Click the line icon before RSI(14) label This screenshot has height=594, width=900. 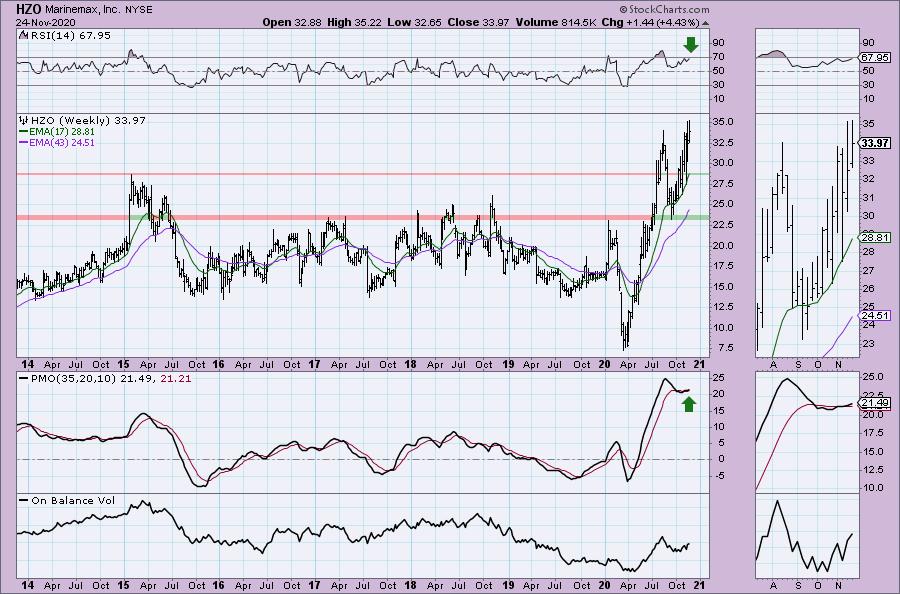pyautogui.click(x=23, y=35)
